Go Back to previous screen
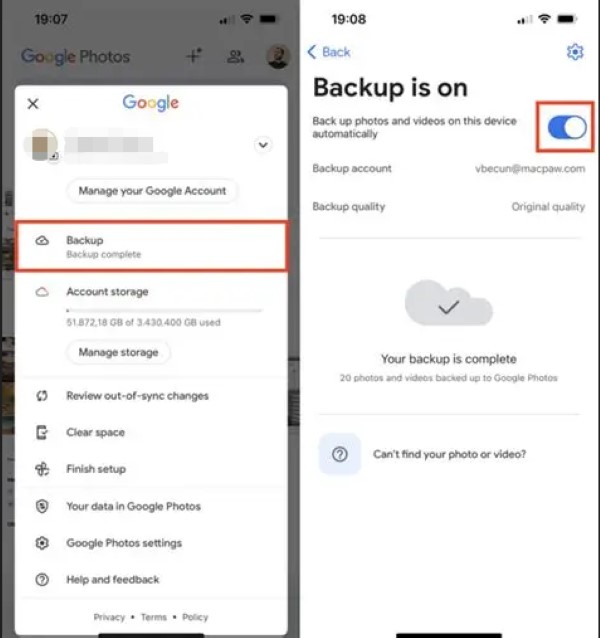 click(329, 52)
